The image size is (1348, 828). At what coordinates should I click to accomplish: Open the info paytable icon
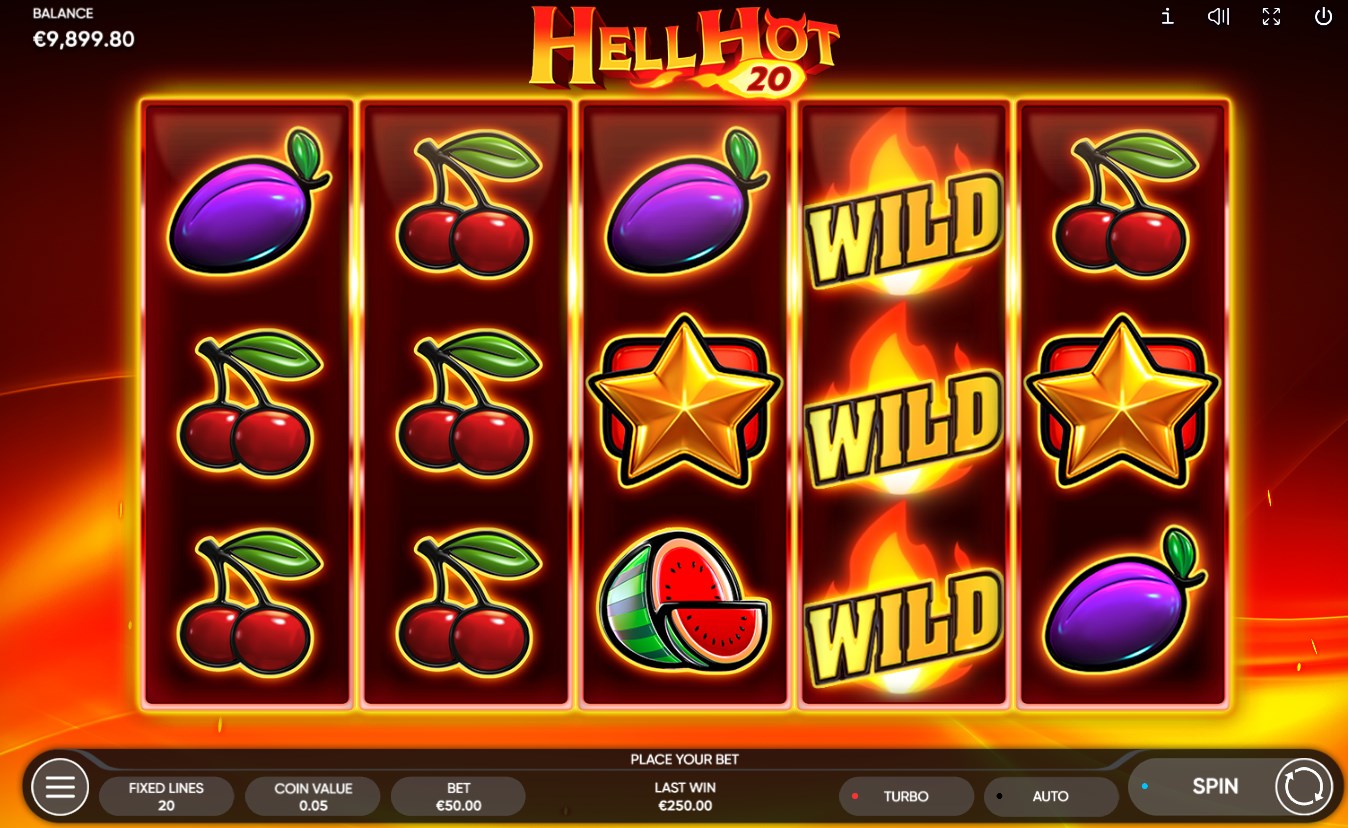point(1167,16)
